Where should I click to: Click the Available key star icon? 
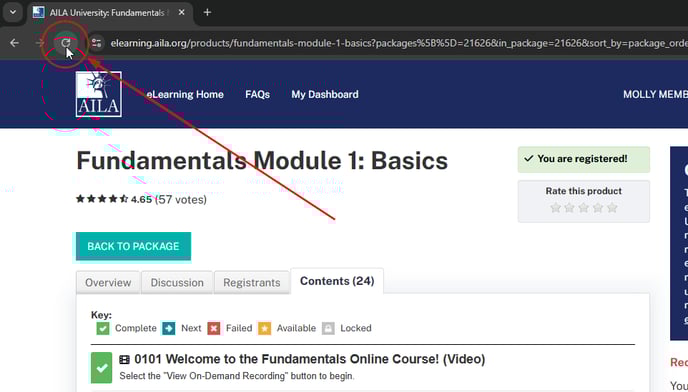coord(265,328)
